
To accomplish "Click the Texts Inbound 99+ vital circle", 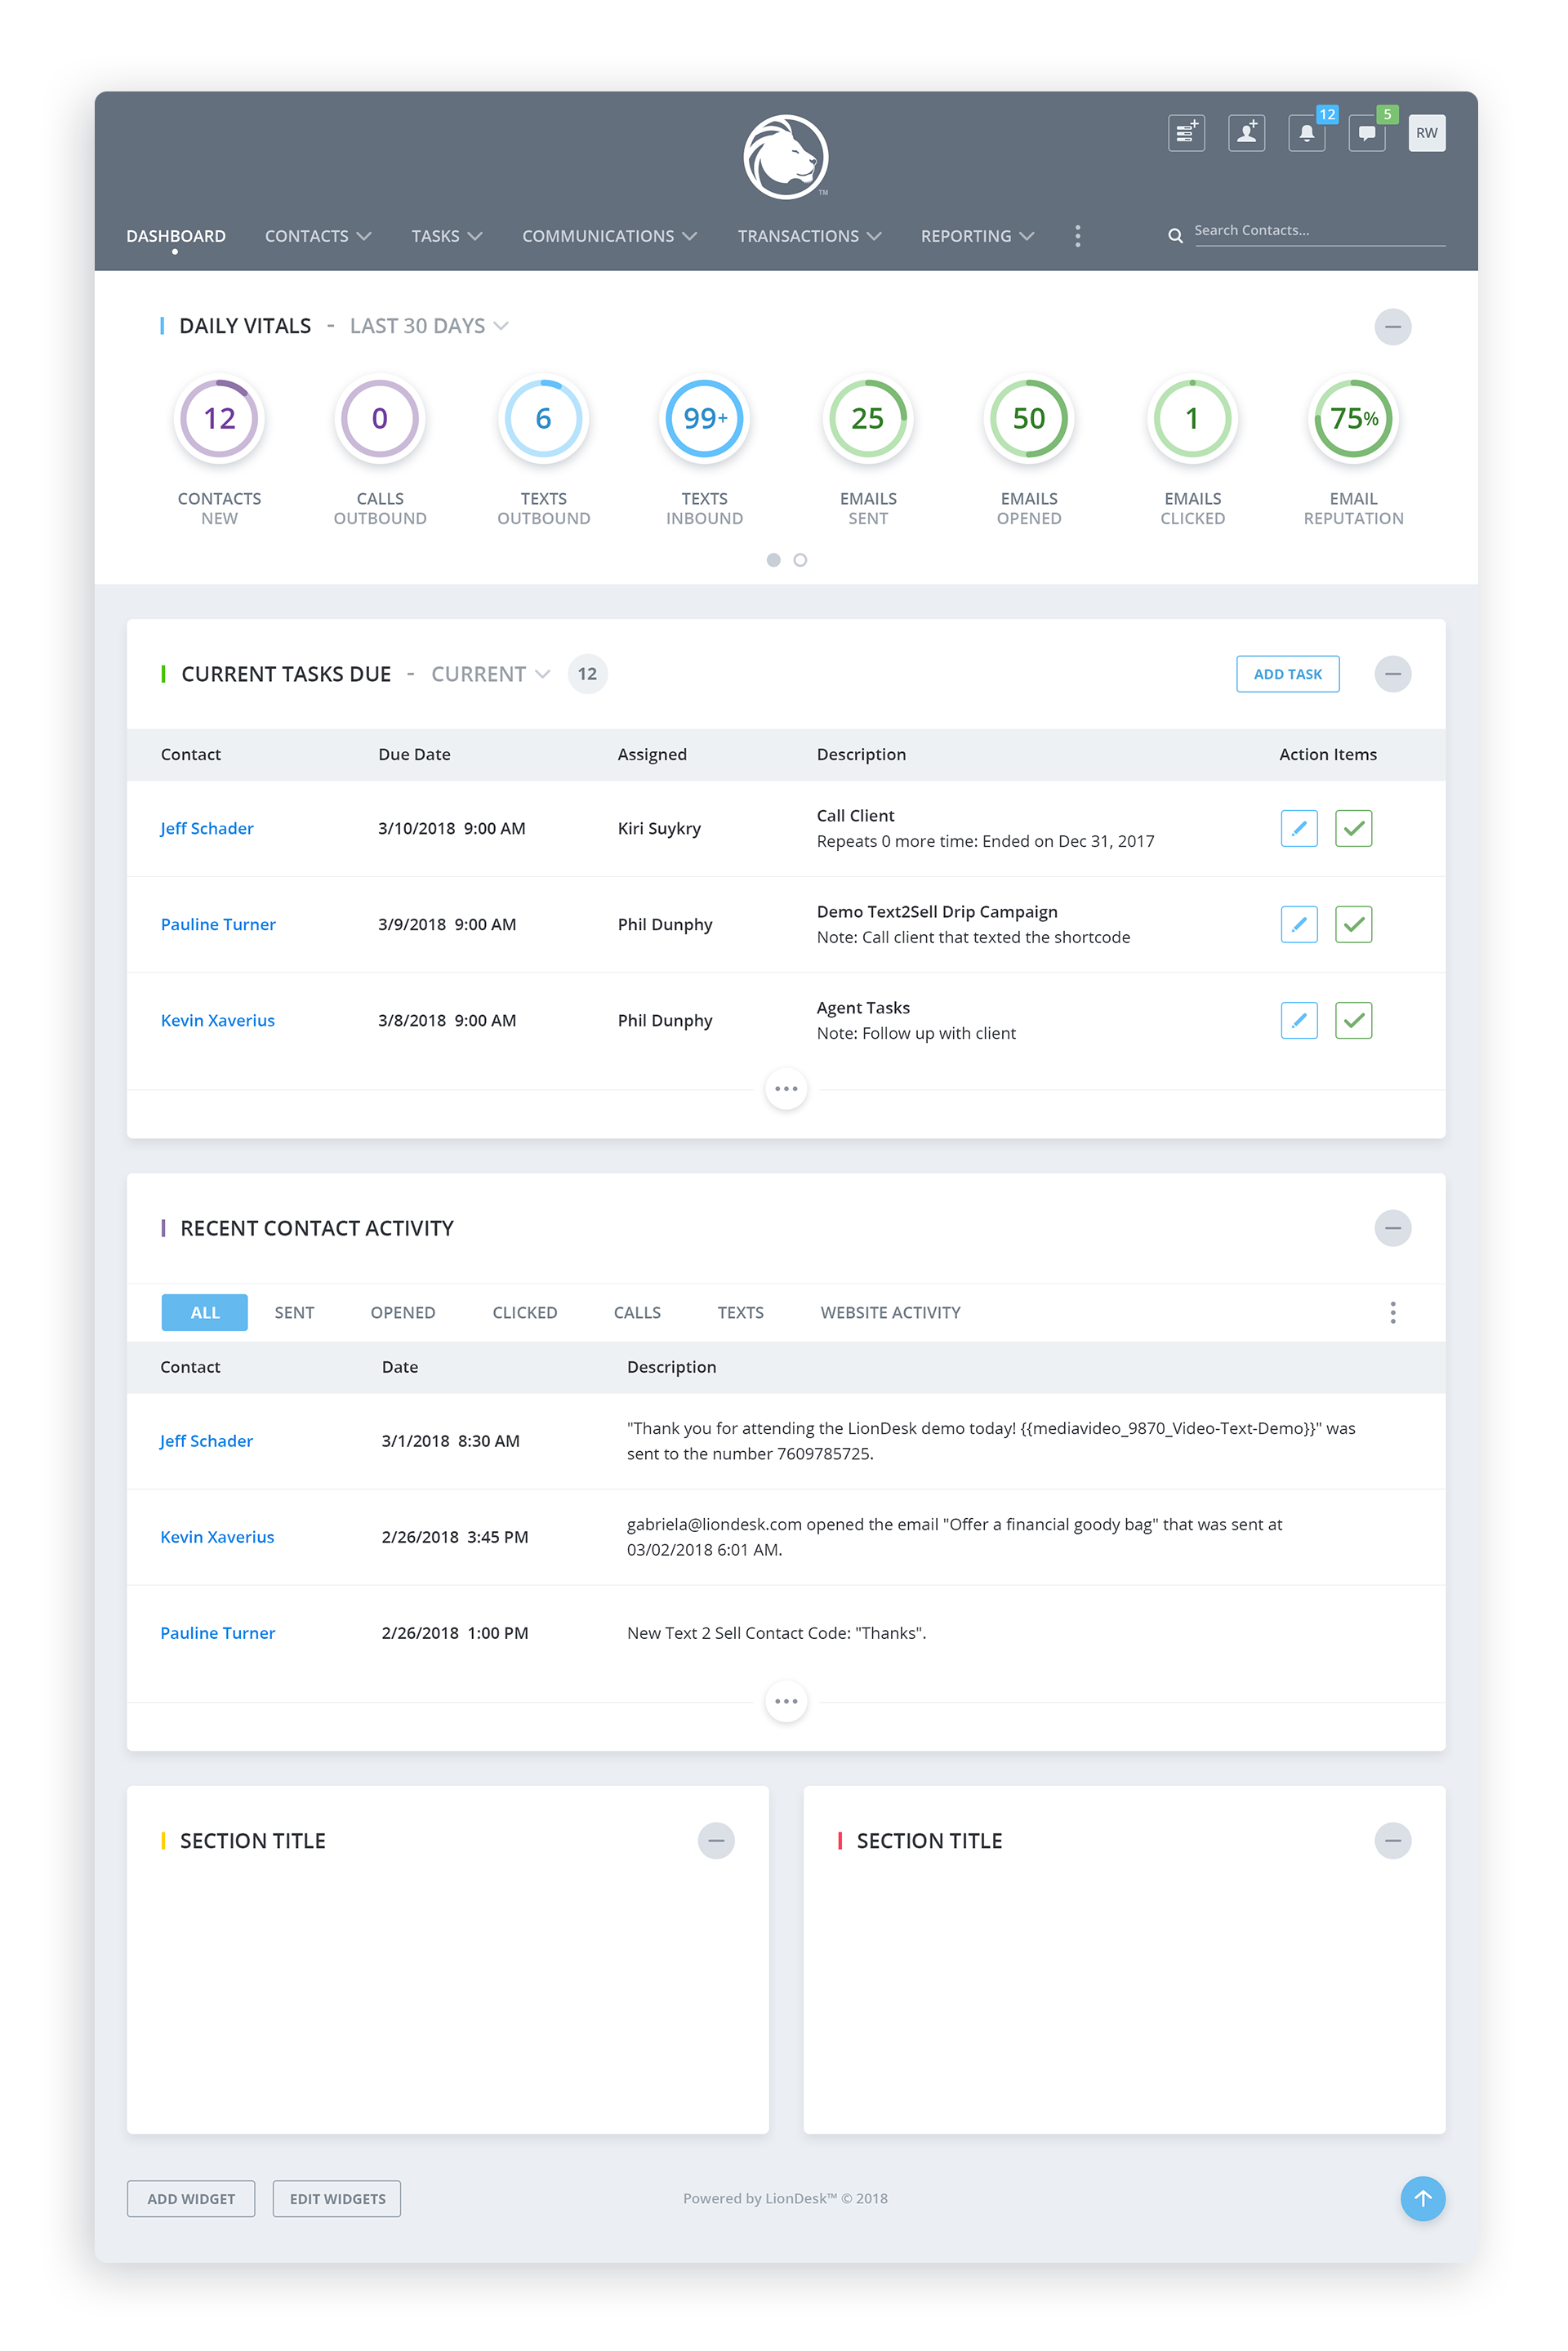I will point(705,418).
